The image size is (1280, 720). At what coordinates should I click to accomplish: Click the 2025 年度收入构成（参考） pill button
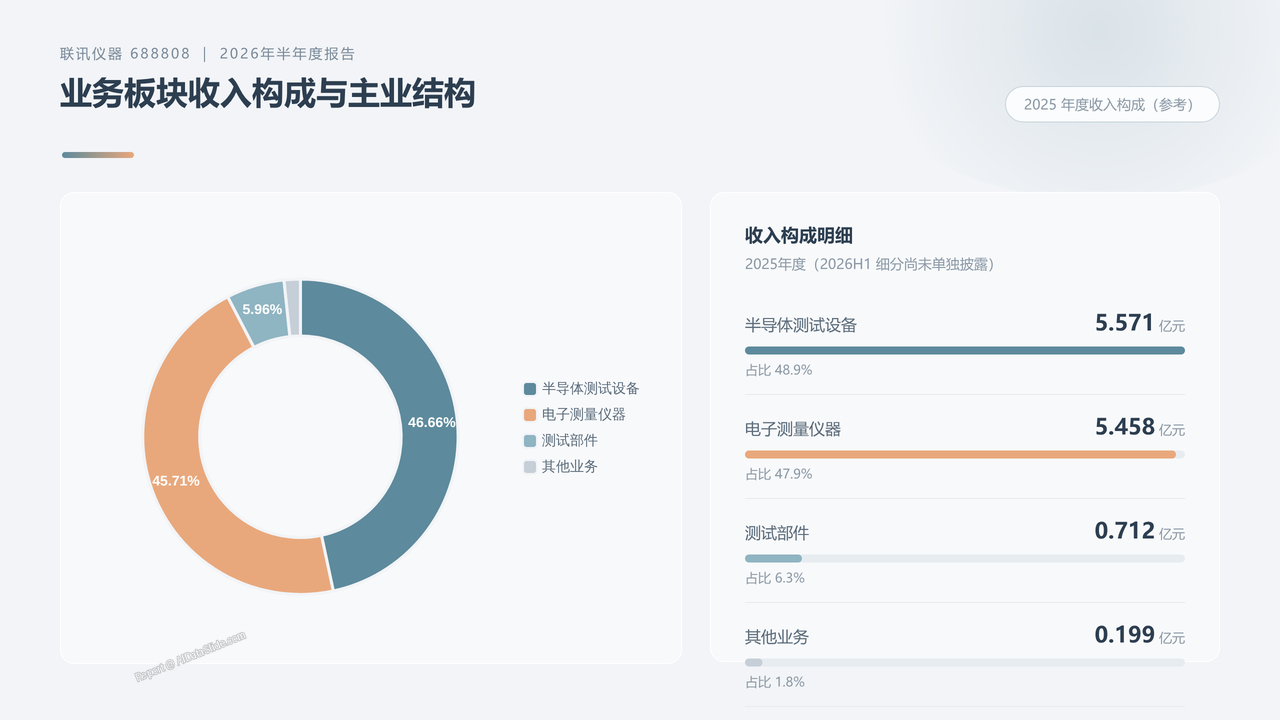(1112, 104)
